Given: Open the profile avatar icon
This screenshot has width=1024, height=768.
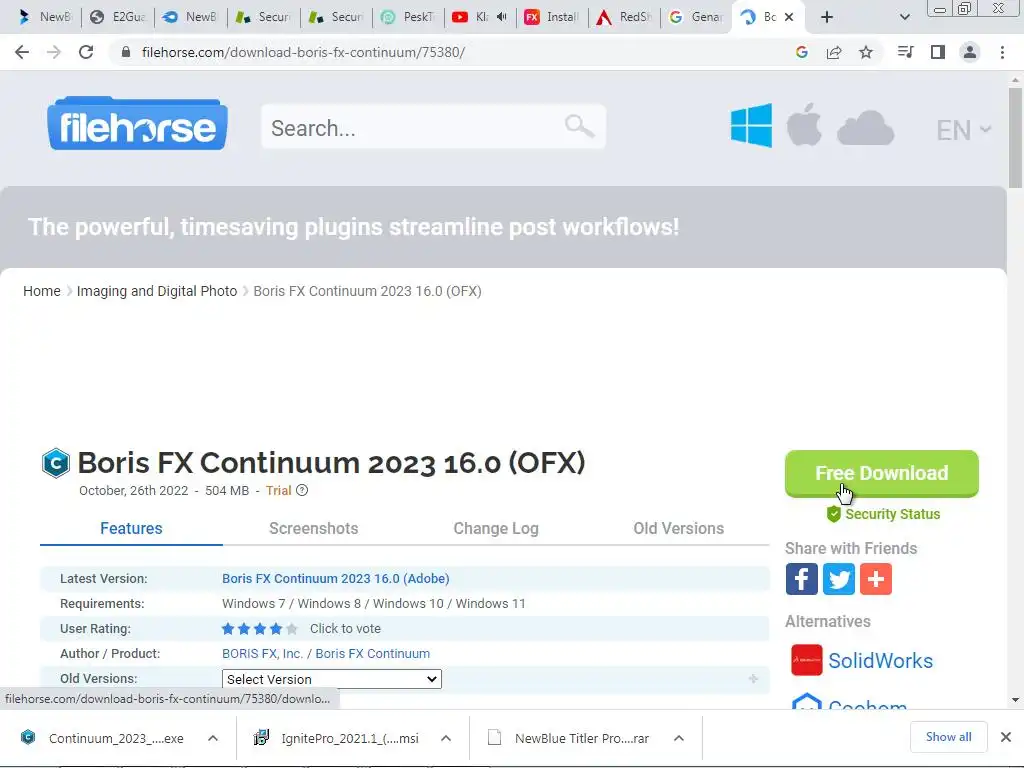Looking at the screenshot, I should (x=970, y=52).
